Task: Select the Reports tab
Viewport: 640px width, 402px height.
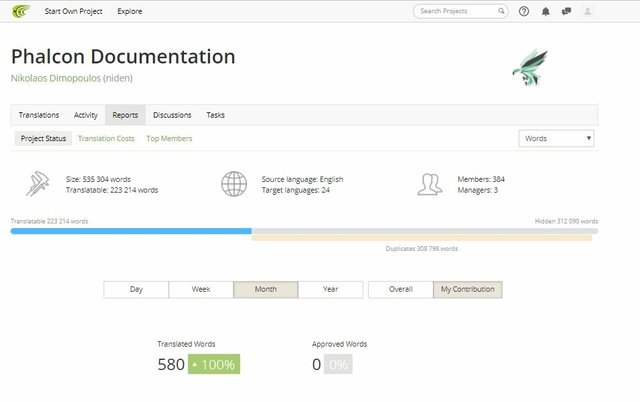Action: [125, 115]
